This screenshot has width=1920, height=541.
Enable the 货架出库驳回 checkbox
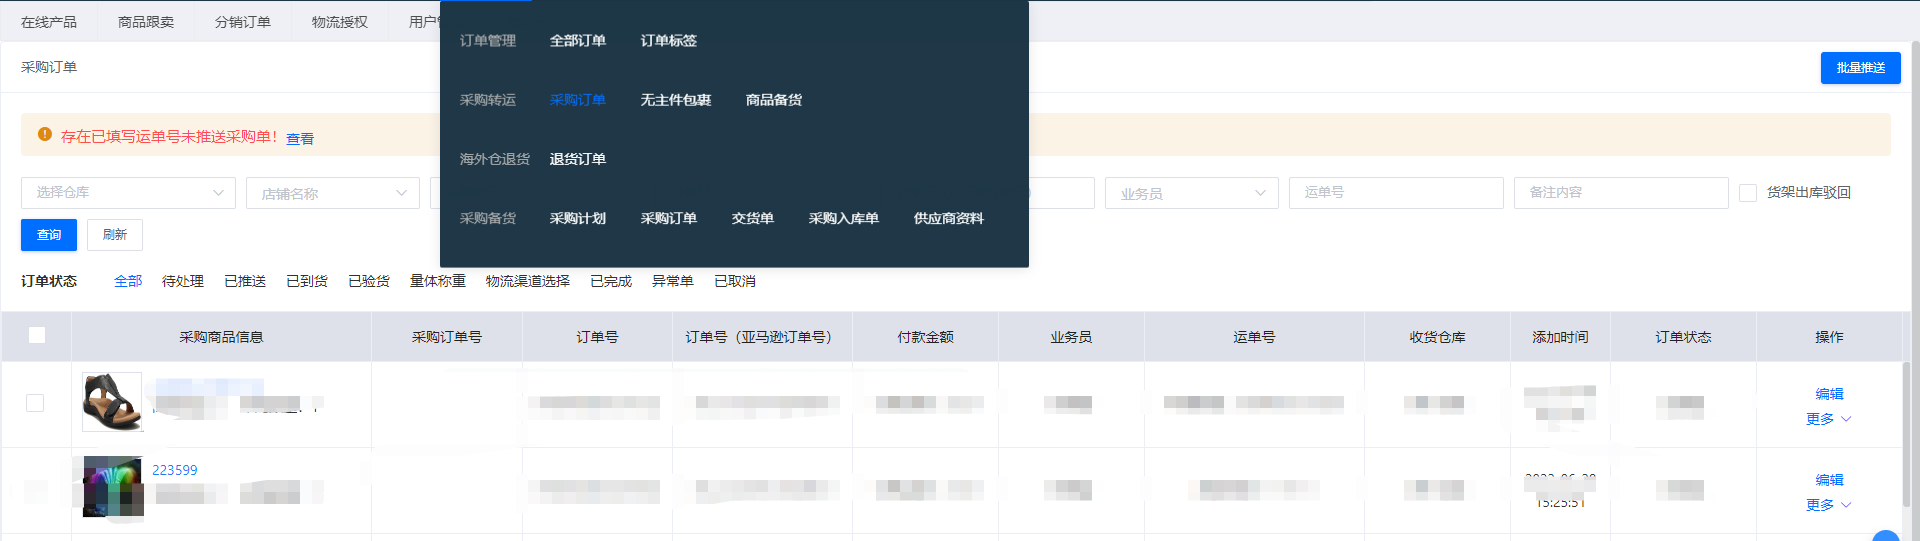pos(1748,193)
